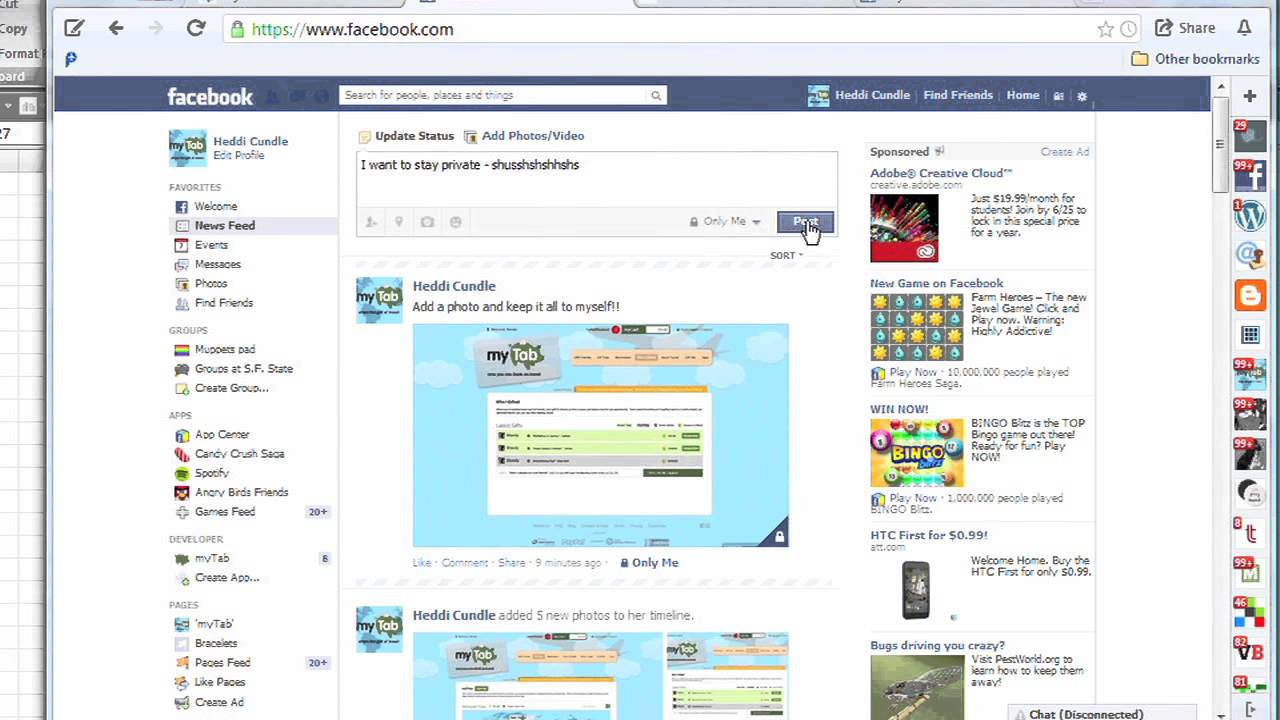Open myTab screenshot photo in post
The image size is (1280, 720).
click(x=600, y=435)
